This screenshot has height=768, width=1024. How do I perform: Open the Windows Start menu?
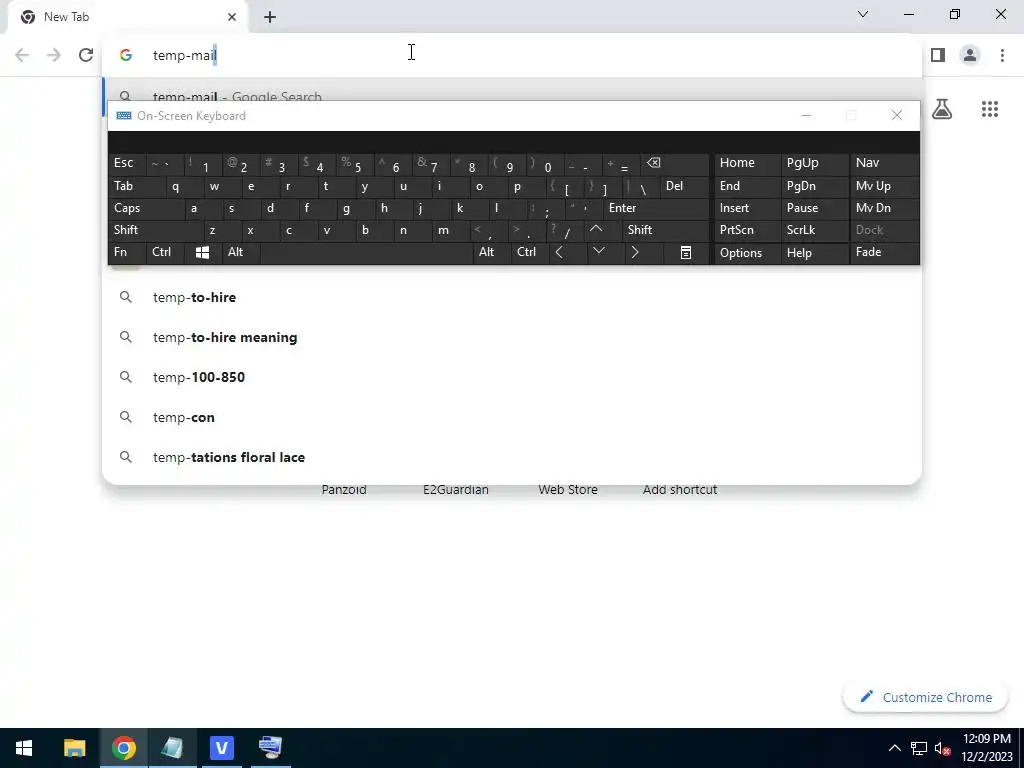pyautogui.click(x=24, y=748)
